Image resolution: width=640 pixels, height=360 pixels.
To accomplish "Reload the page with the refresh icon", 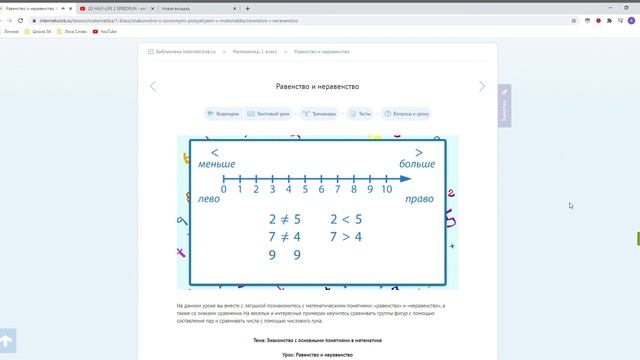I will (20, 20).
